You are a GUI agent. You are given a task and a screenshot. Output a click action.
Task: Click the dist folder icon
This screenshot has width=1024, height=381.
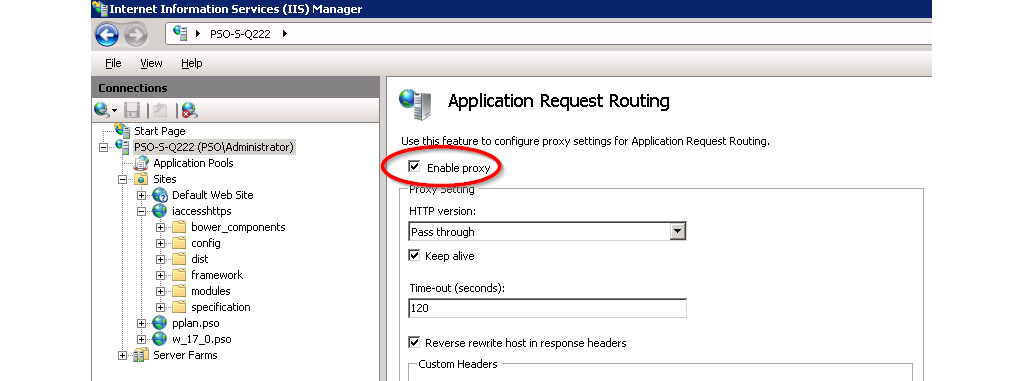[179, 259]
